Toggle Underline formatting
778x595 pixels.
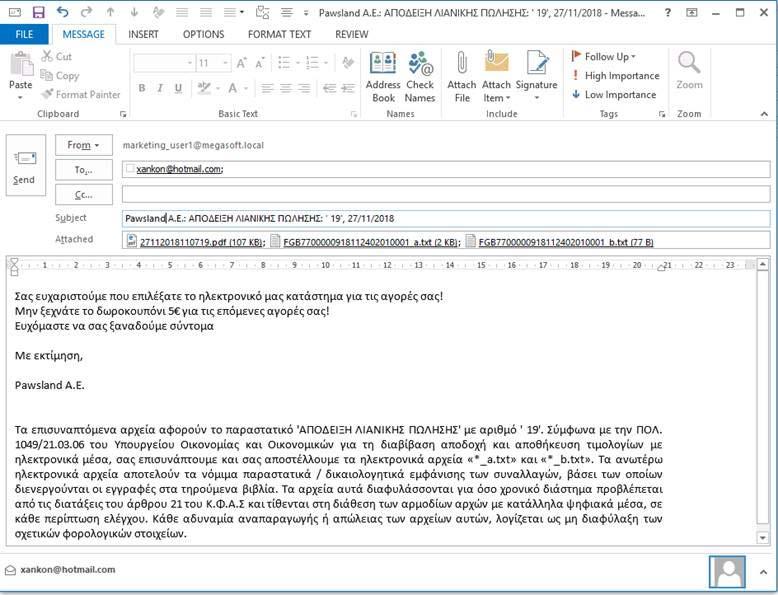point(178,88)
